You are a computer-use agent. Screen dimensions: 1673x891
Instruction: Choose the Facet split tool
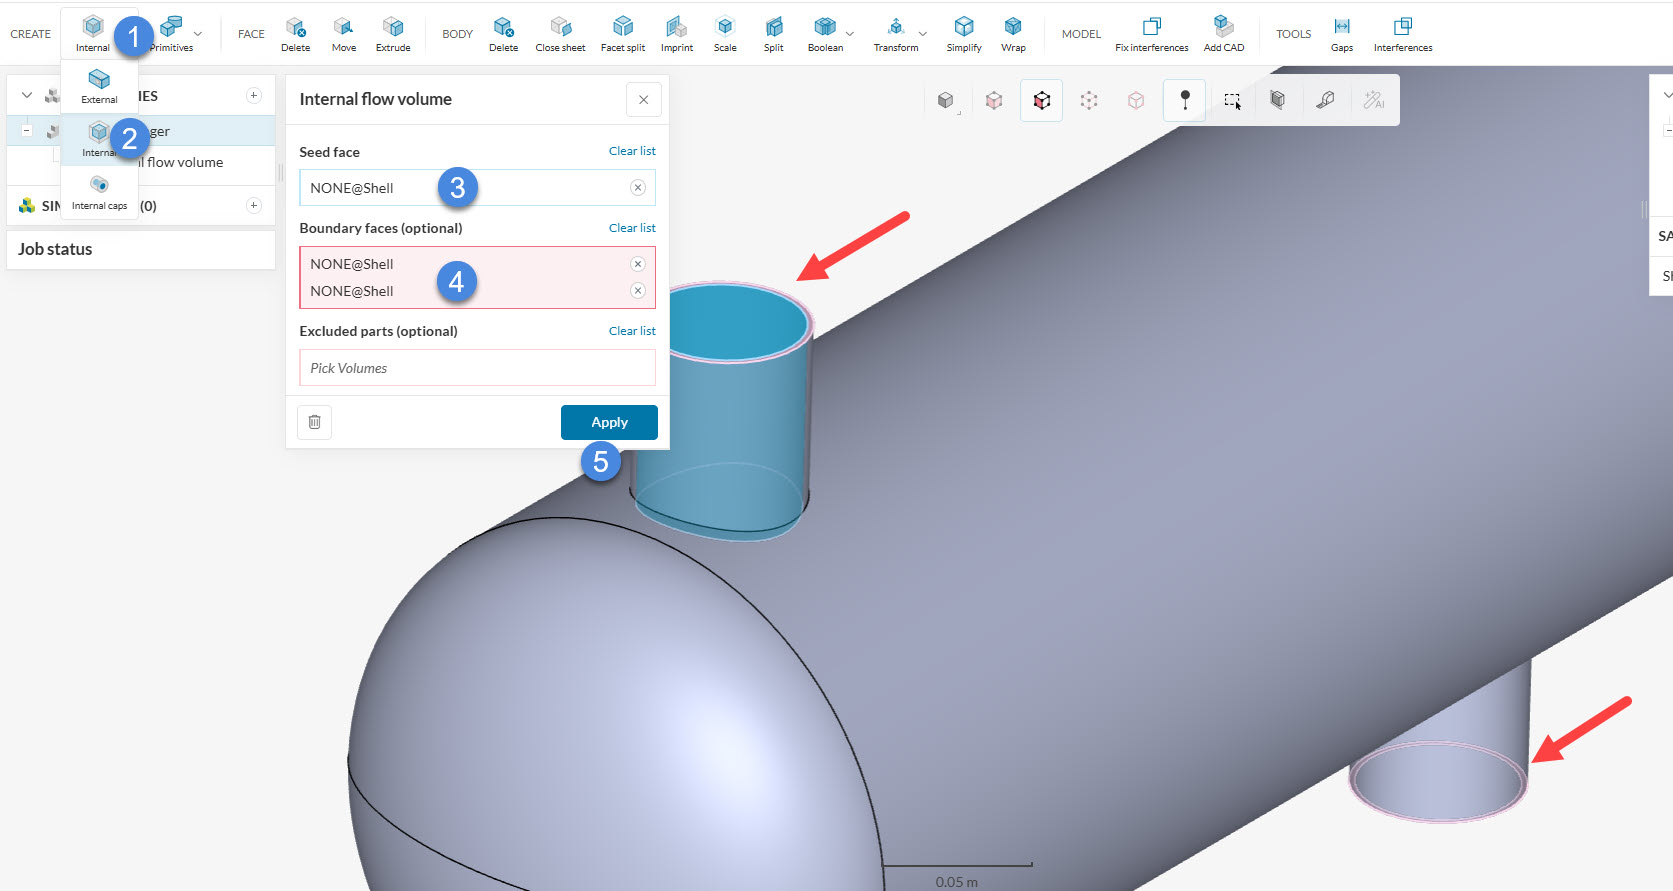click(622, 33)
